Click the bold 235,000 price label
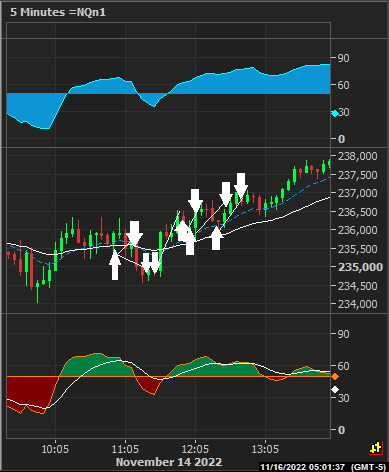The height and width of the screenshot is (472, 389). click(361, 267)
